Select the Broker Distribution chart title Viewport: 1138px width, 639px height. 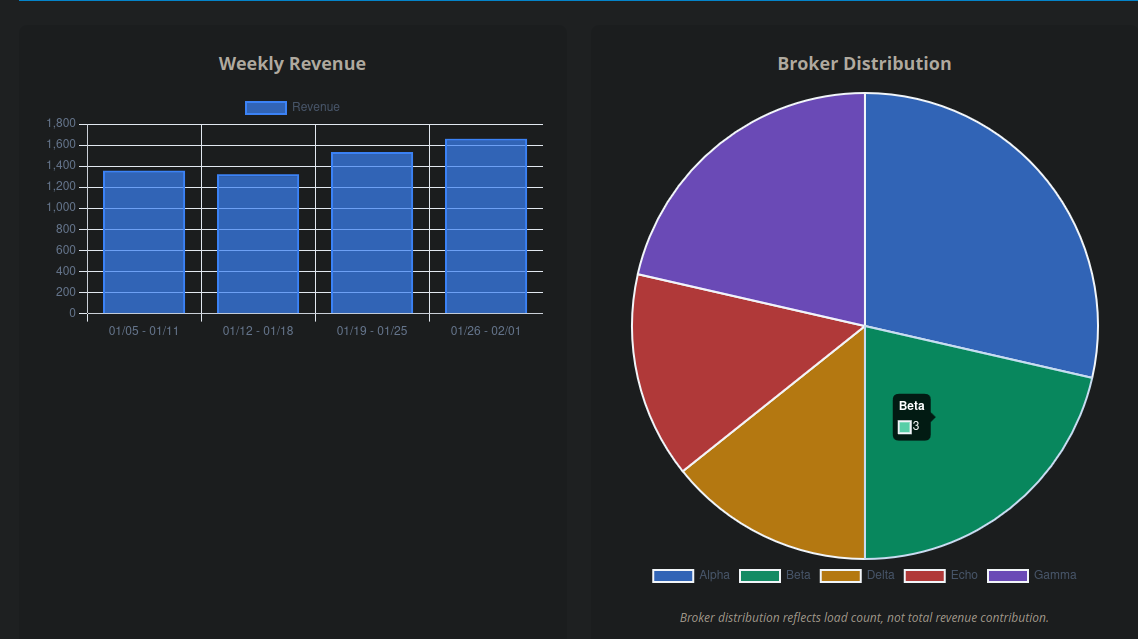click(x=864, y=63)
